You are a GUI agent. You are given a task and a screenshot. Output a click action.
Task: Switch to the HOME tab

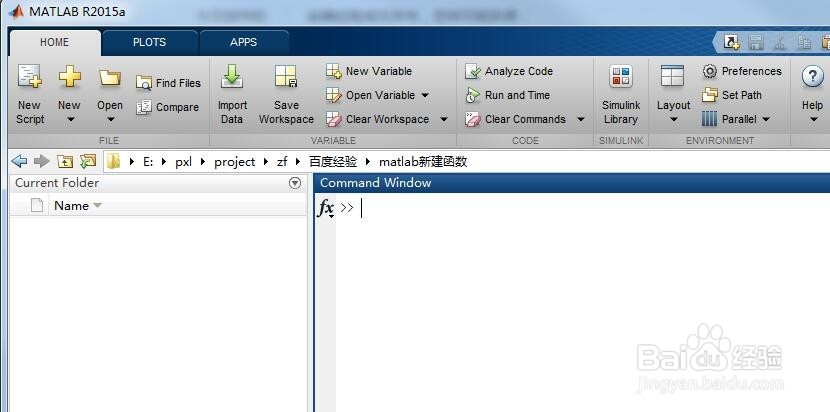pos(55,42)
